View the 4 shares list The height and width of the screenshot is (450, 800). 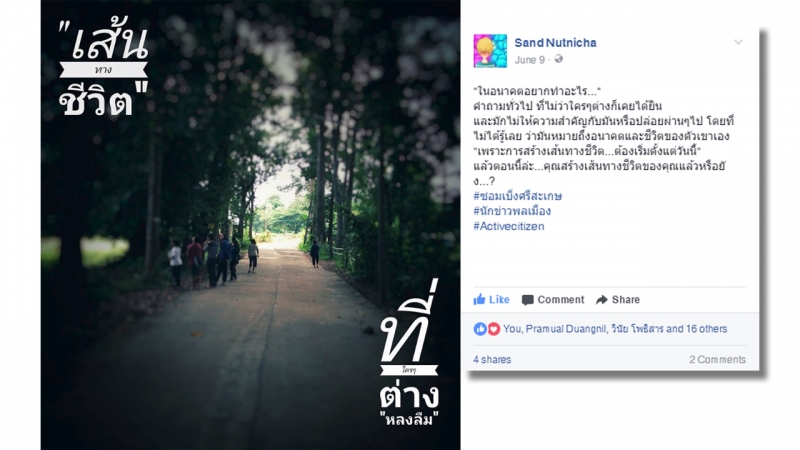click(492, 360)
